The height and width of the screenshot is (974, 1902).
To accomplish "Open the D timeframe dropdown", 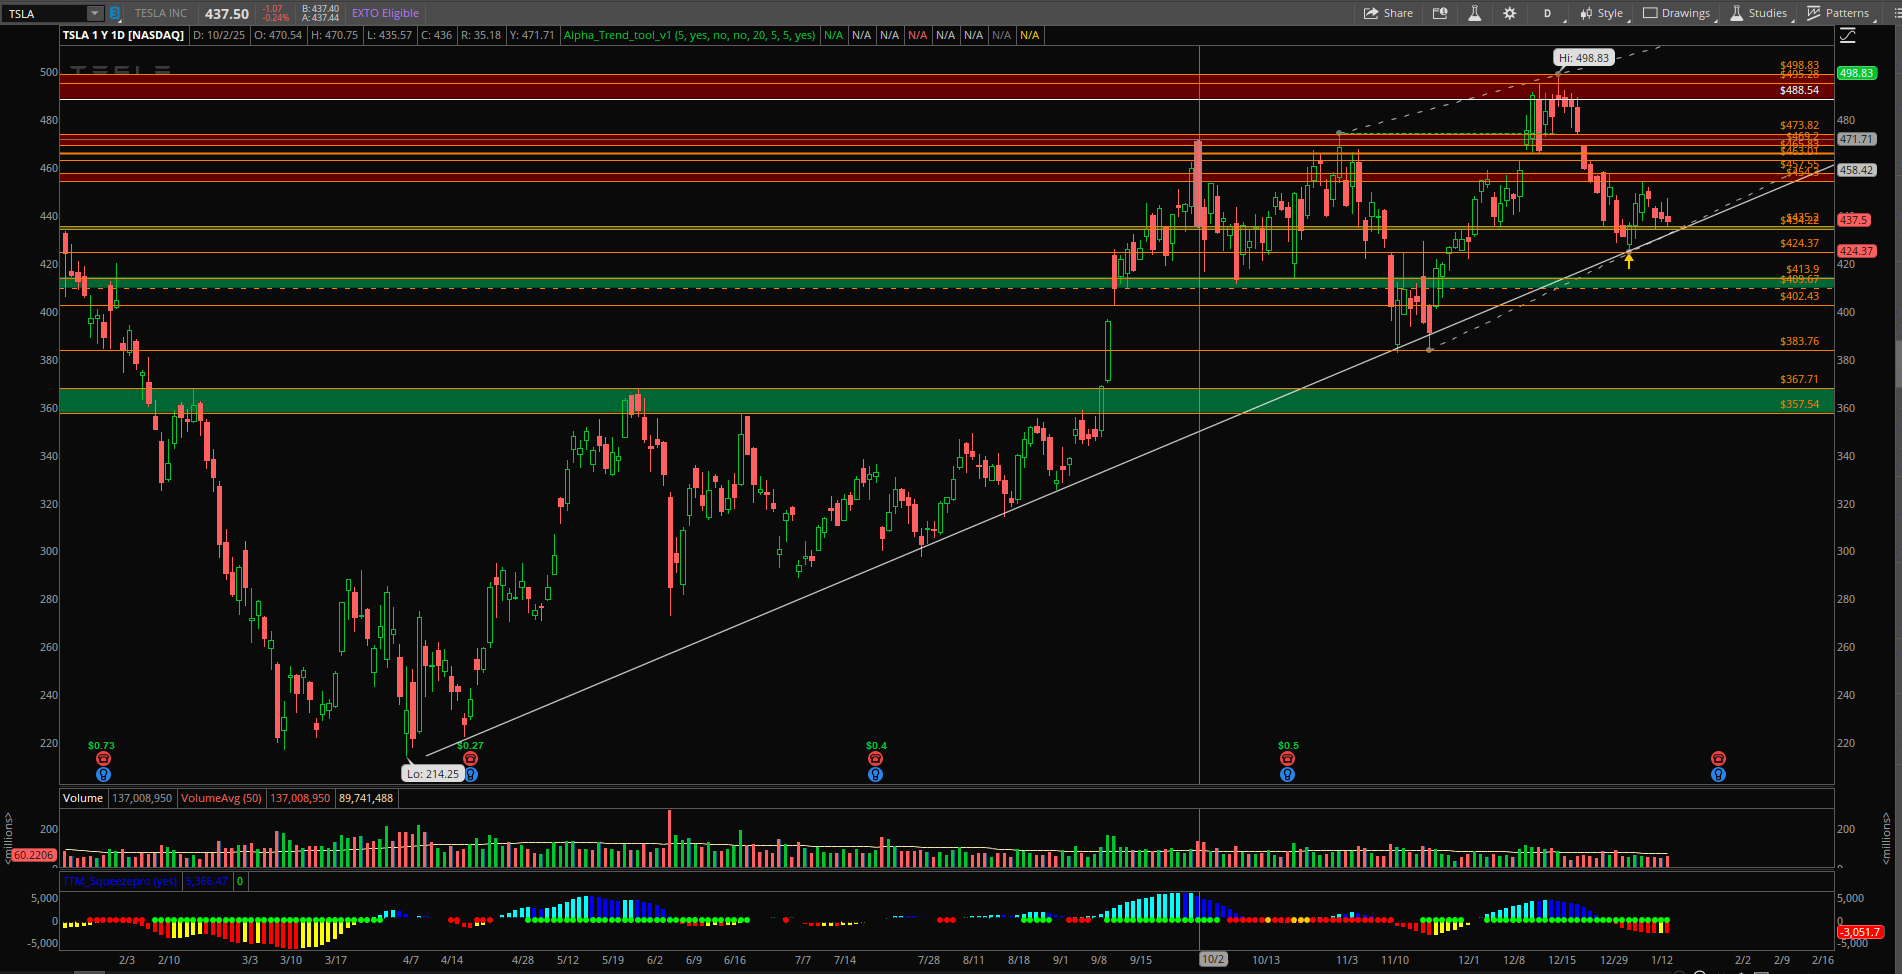I will [1547, 13].
